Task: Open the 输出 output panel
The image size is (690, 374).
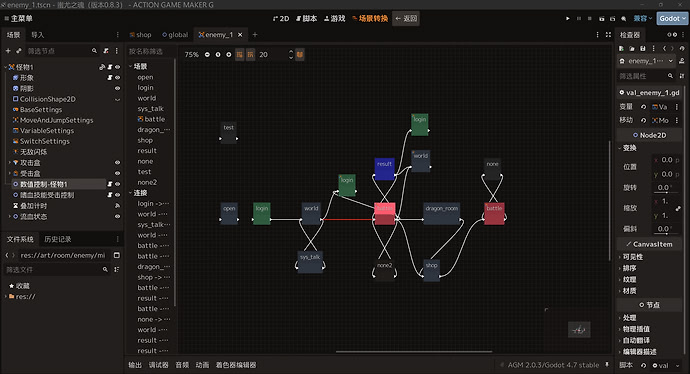Action: [x=135, y=365]
